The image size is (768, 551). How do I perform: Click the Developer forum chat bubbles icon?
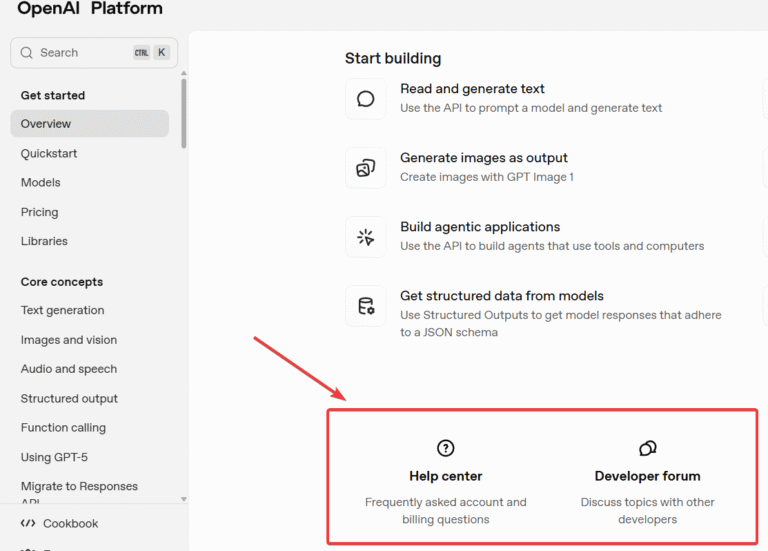pos(648,448)
